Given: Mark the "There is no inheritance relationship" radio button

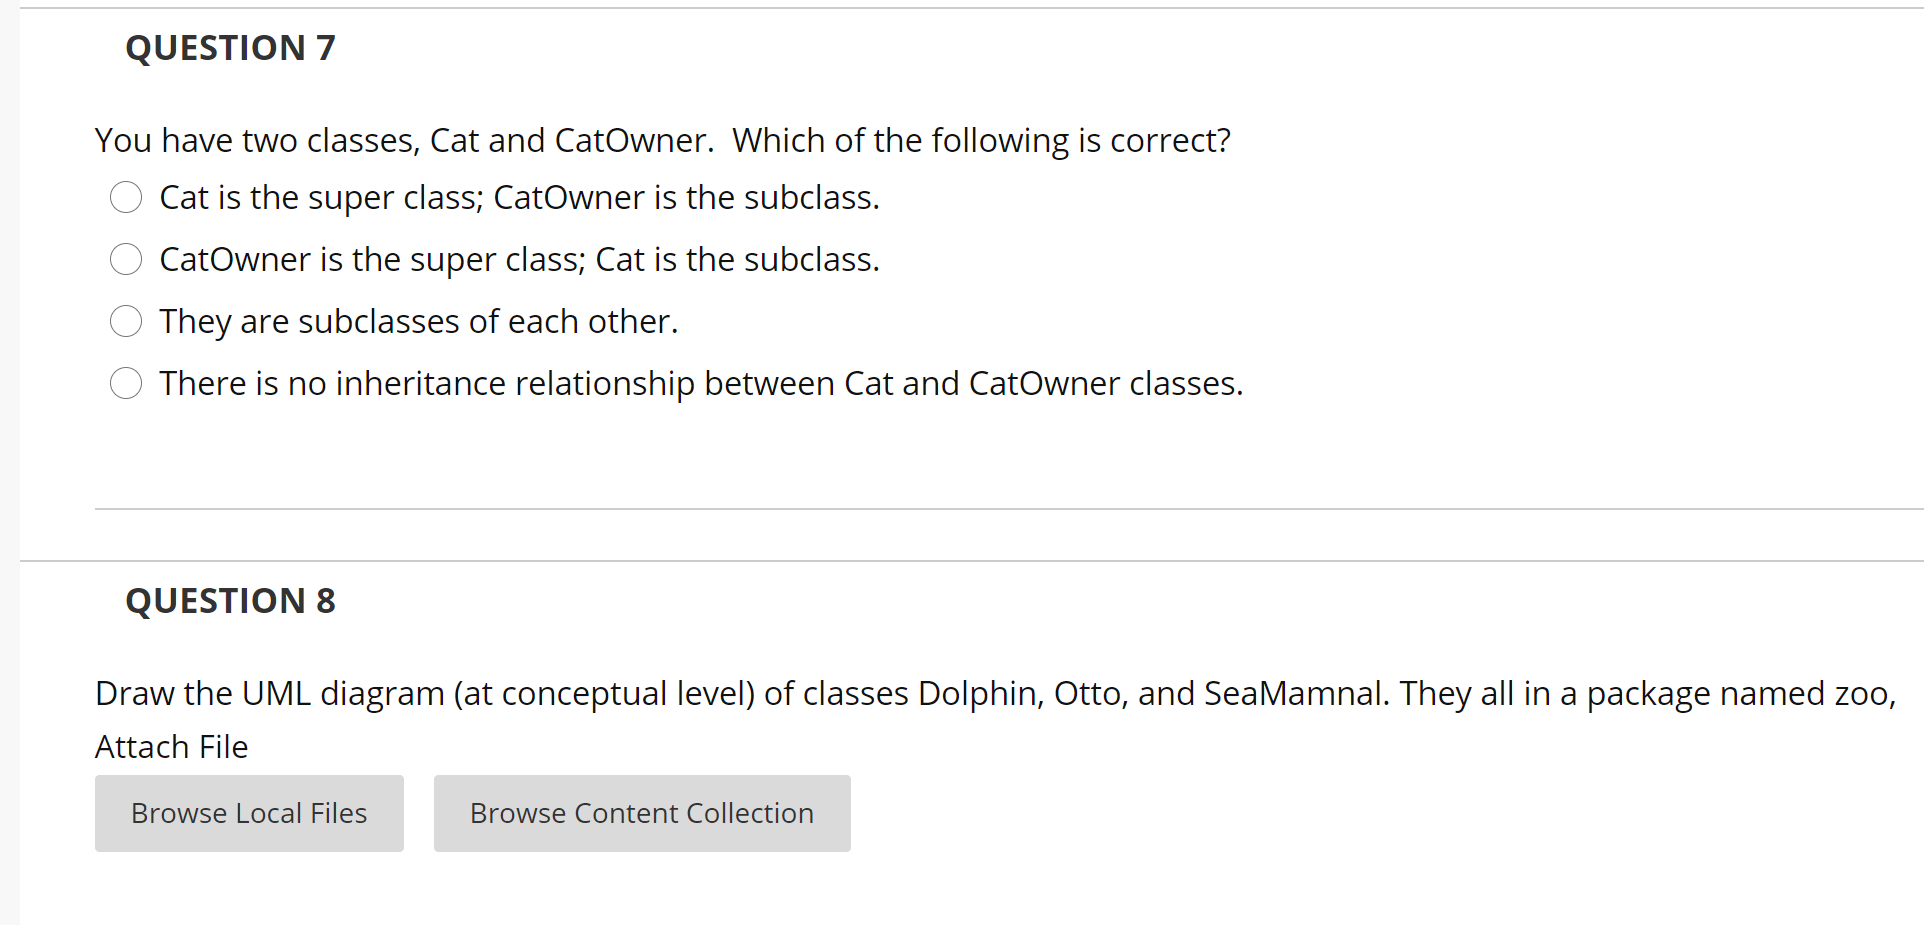Looking at the screenshot, I should [x=126, y=383].
